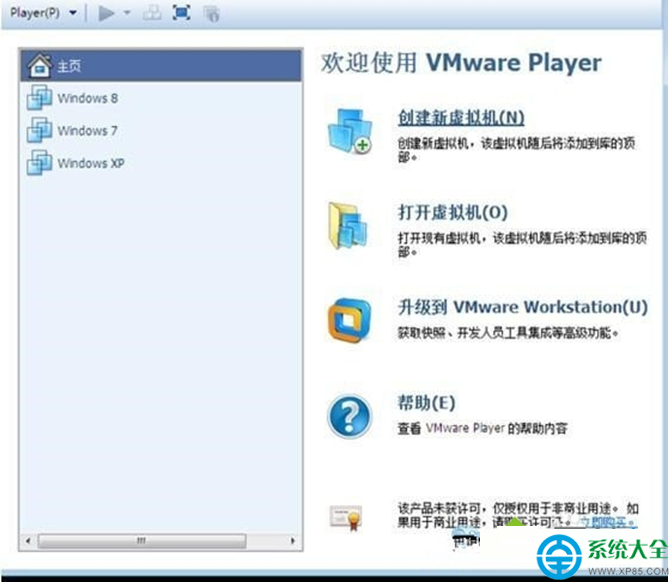Click the open virtual machine folder icon
Viewport: 671px width, 582px height.
pyautogui.click(x=347, y=226)
